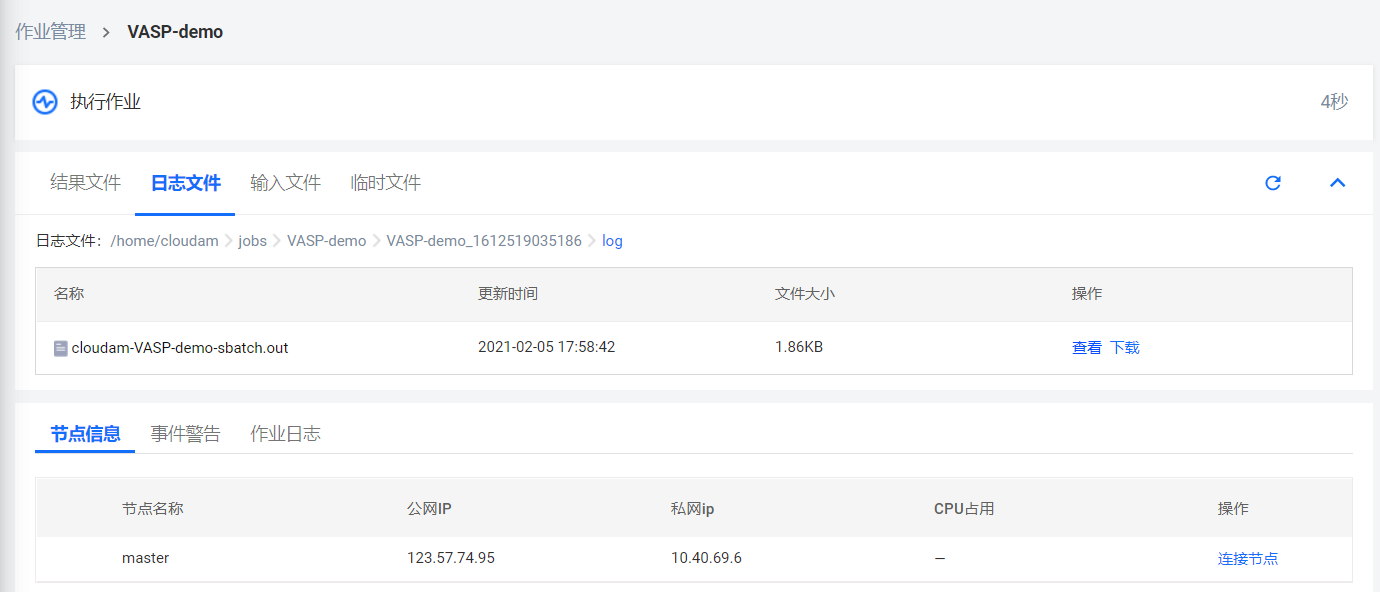
Task: Click the update time 2021-02-05 17:58:42
Action: pyautogui.click(x=546, y=347)
